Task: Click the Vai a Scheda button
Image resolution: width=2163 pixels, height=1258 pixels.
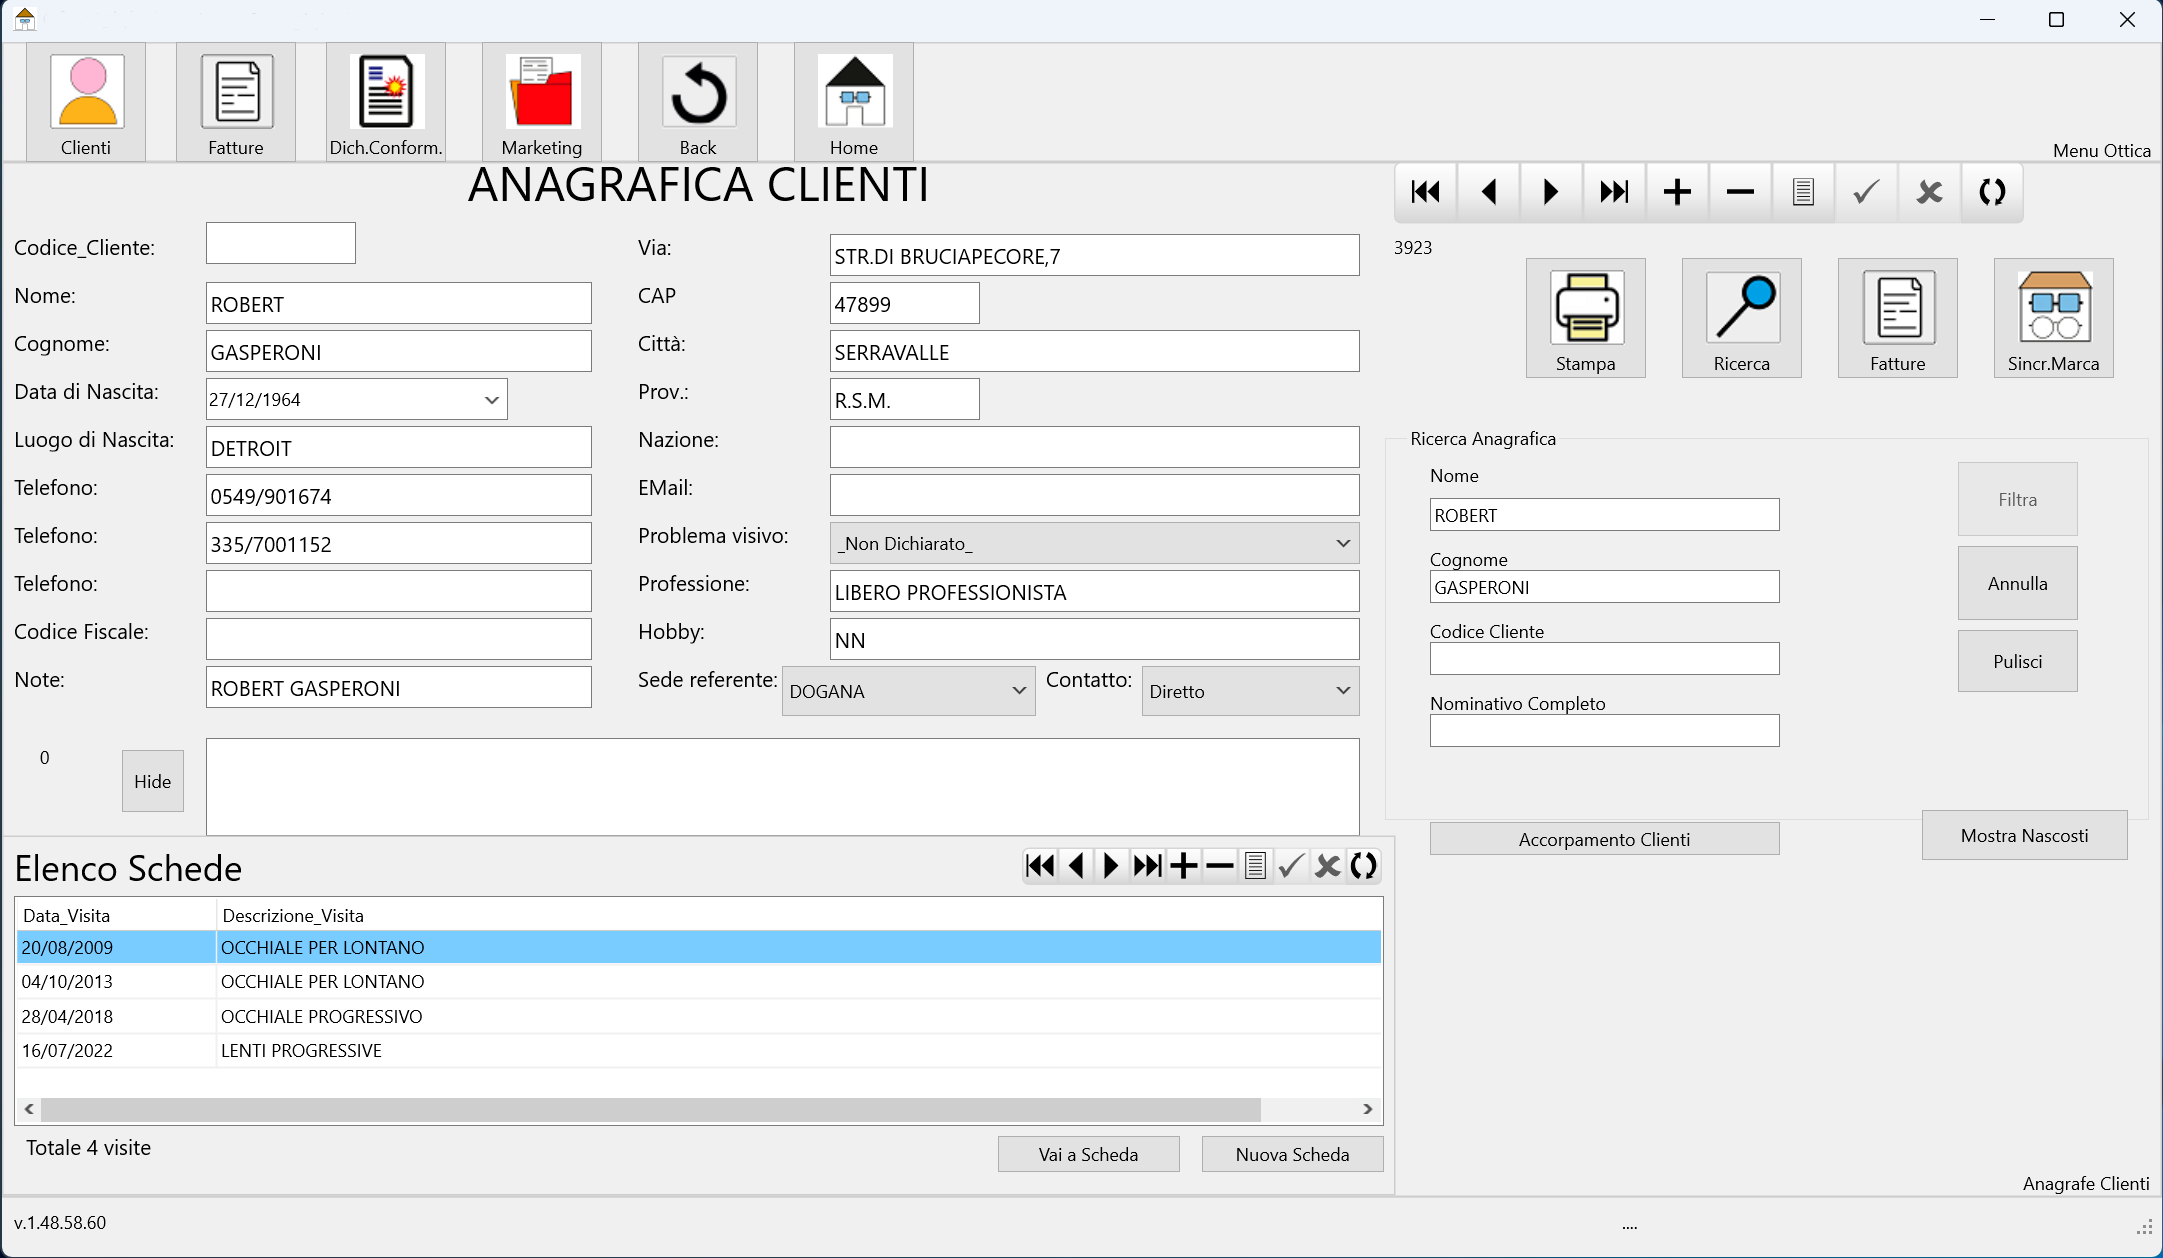Action: pos(1089,1154)
